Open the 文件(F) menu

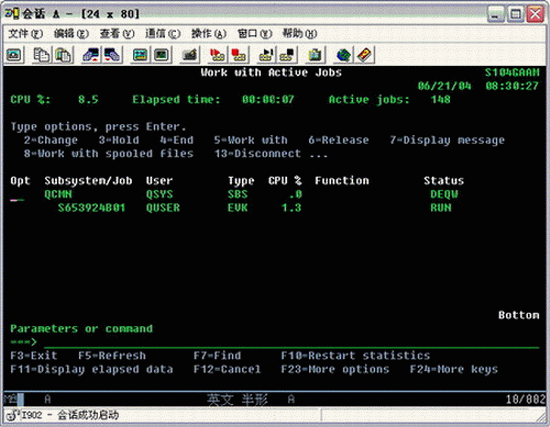pyautogui.click(x=26, y=34)
